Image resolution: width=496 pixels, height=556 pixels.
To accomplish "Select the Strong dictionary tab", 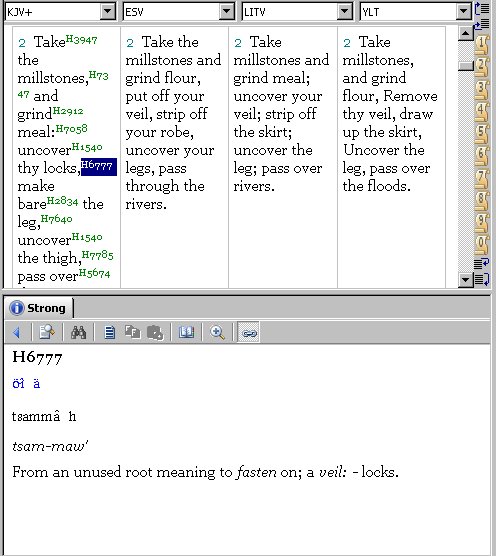I will tap(39, 308).
